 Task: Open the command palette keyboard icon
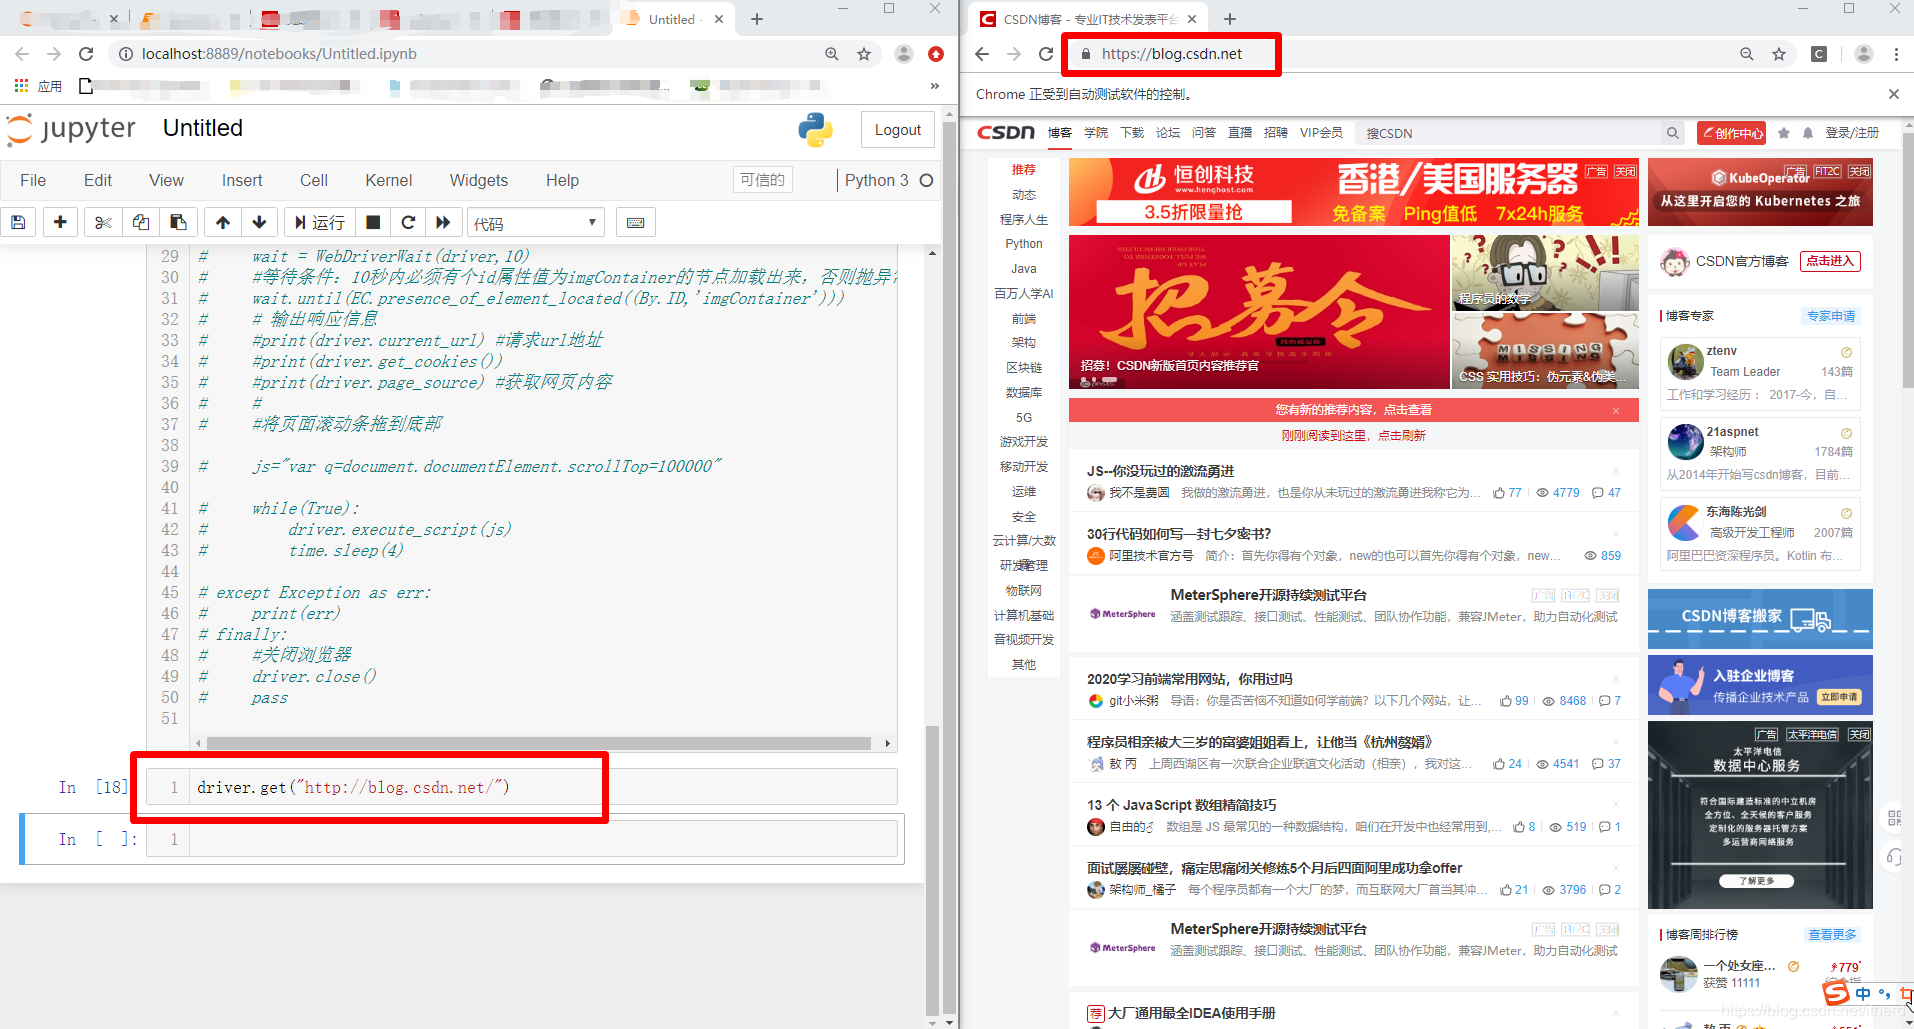(x=635, y=222)
